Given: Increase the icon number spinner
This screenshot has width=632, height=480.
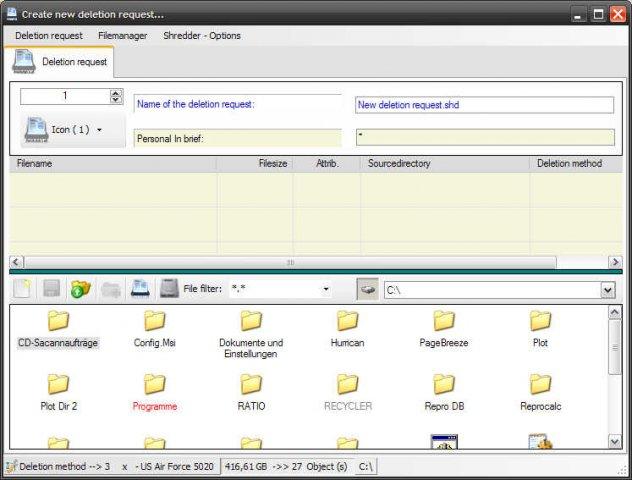Looking at the screenshot, I should pyautogui.click(x=116, y=93).
